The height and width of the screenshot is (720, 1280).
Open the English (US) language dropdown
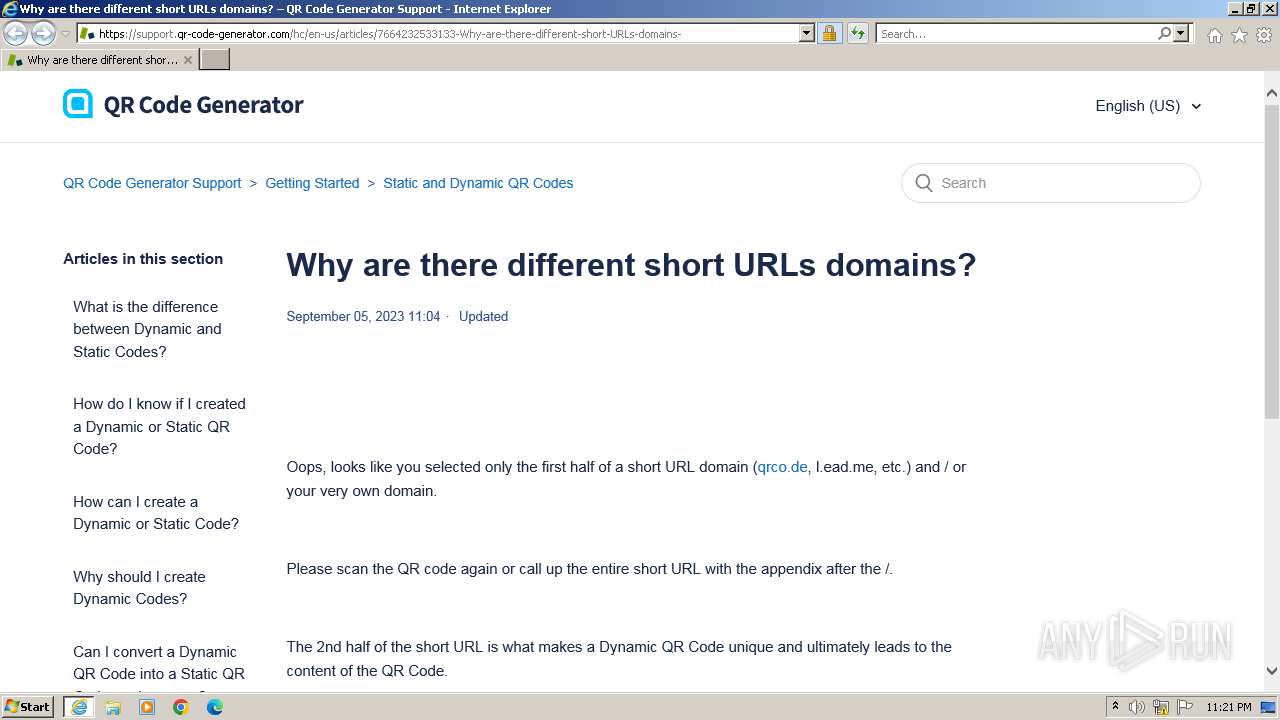1148,106
